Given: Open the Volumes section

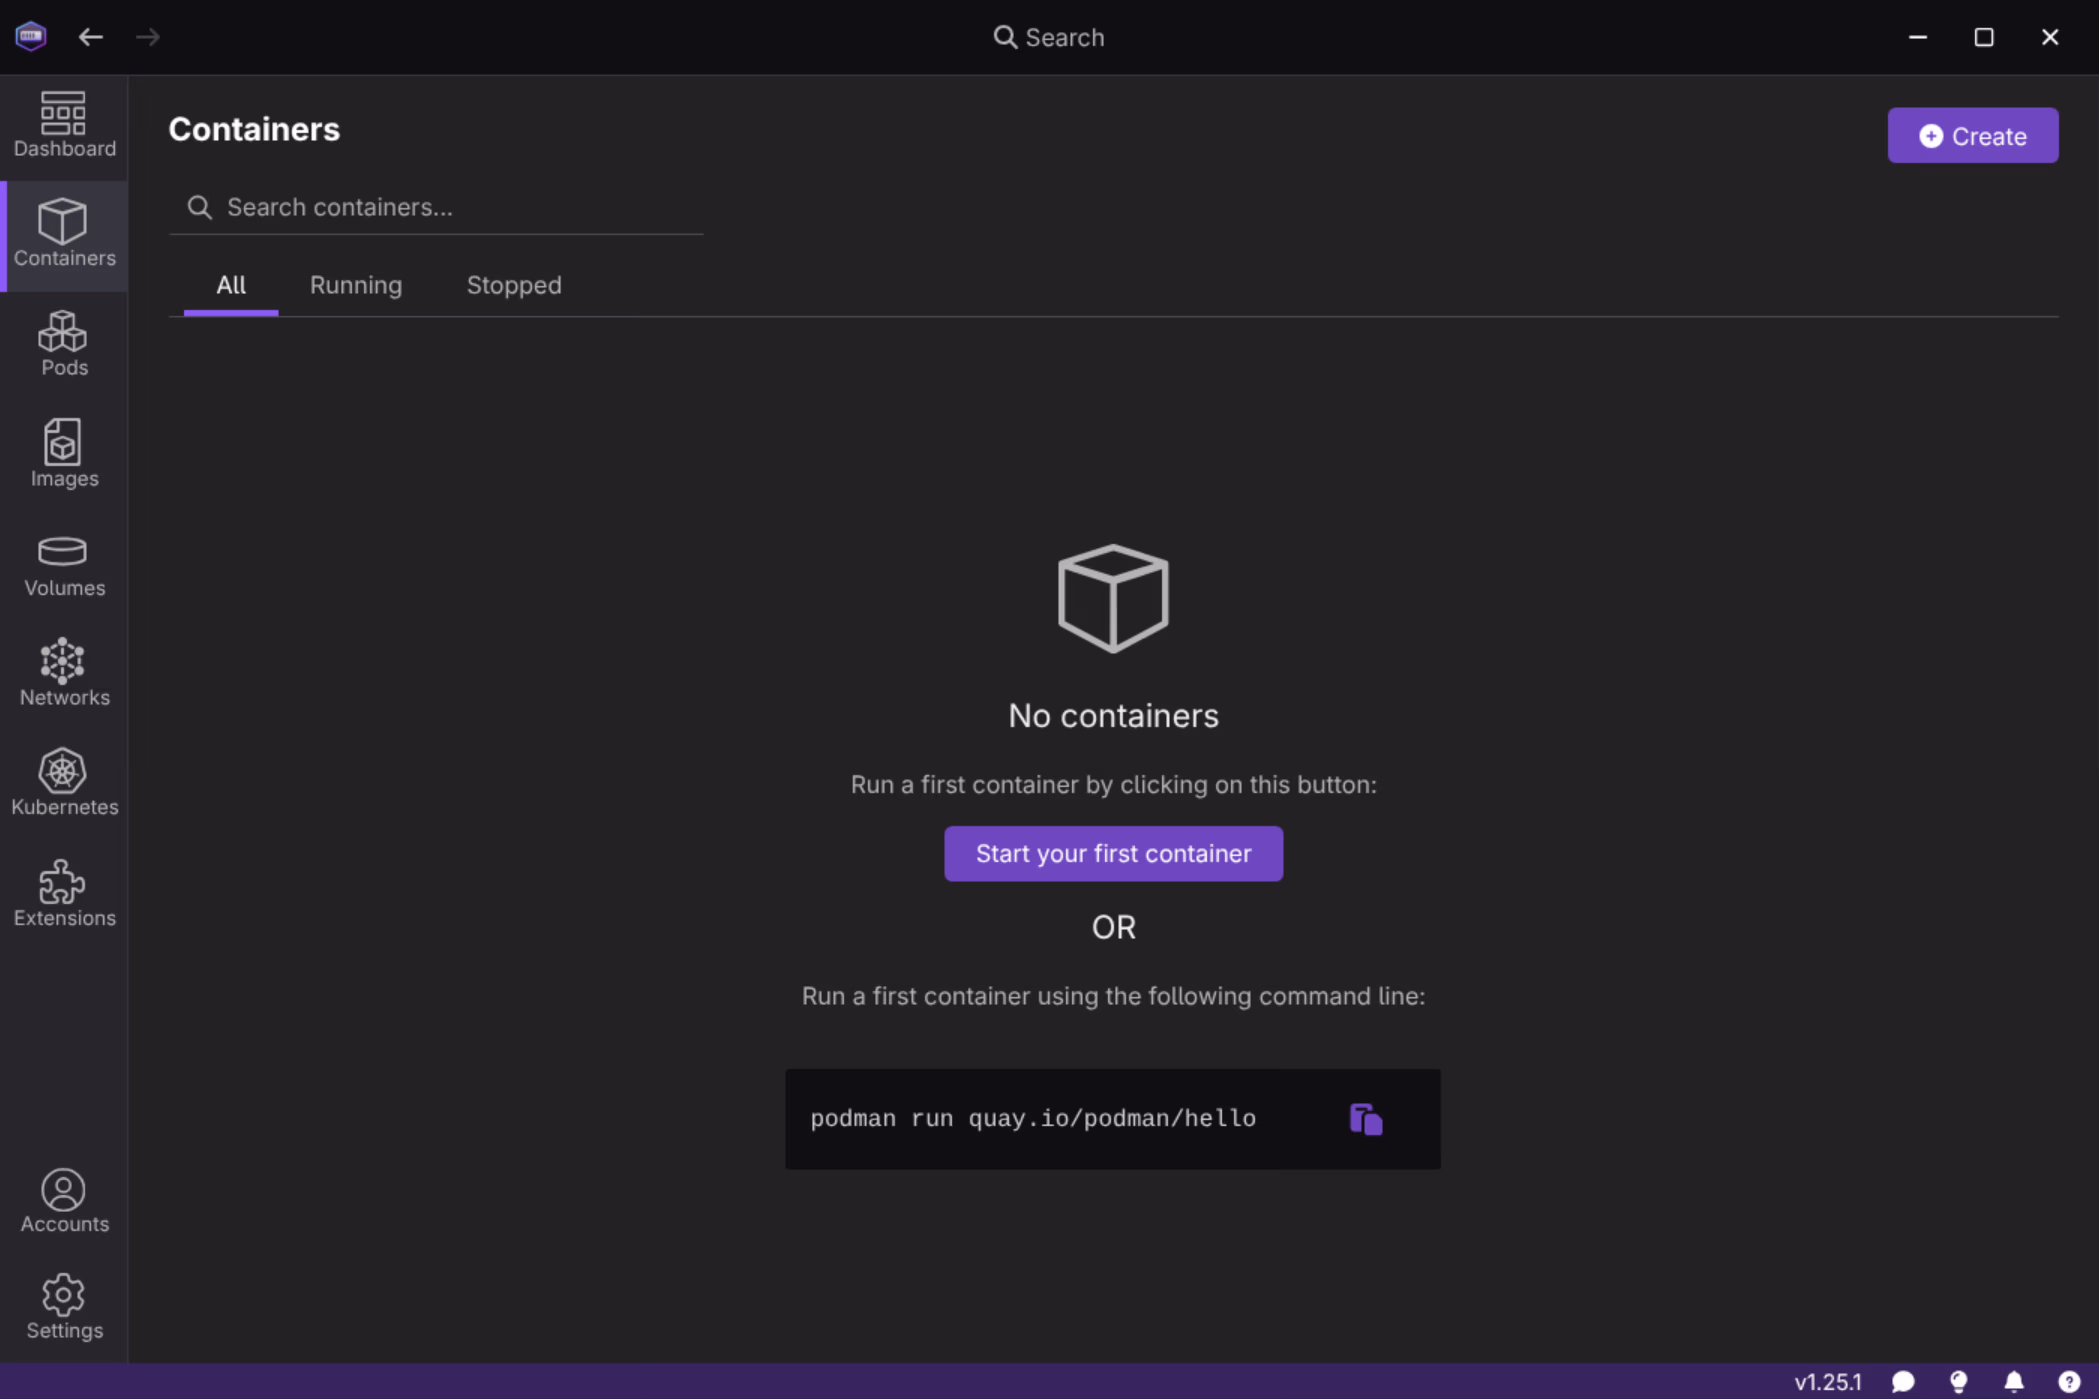Looking at the screenshot, I should 64,566.
